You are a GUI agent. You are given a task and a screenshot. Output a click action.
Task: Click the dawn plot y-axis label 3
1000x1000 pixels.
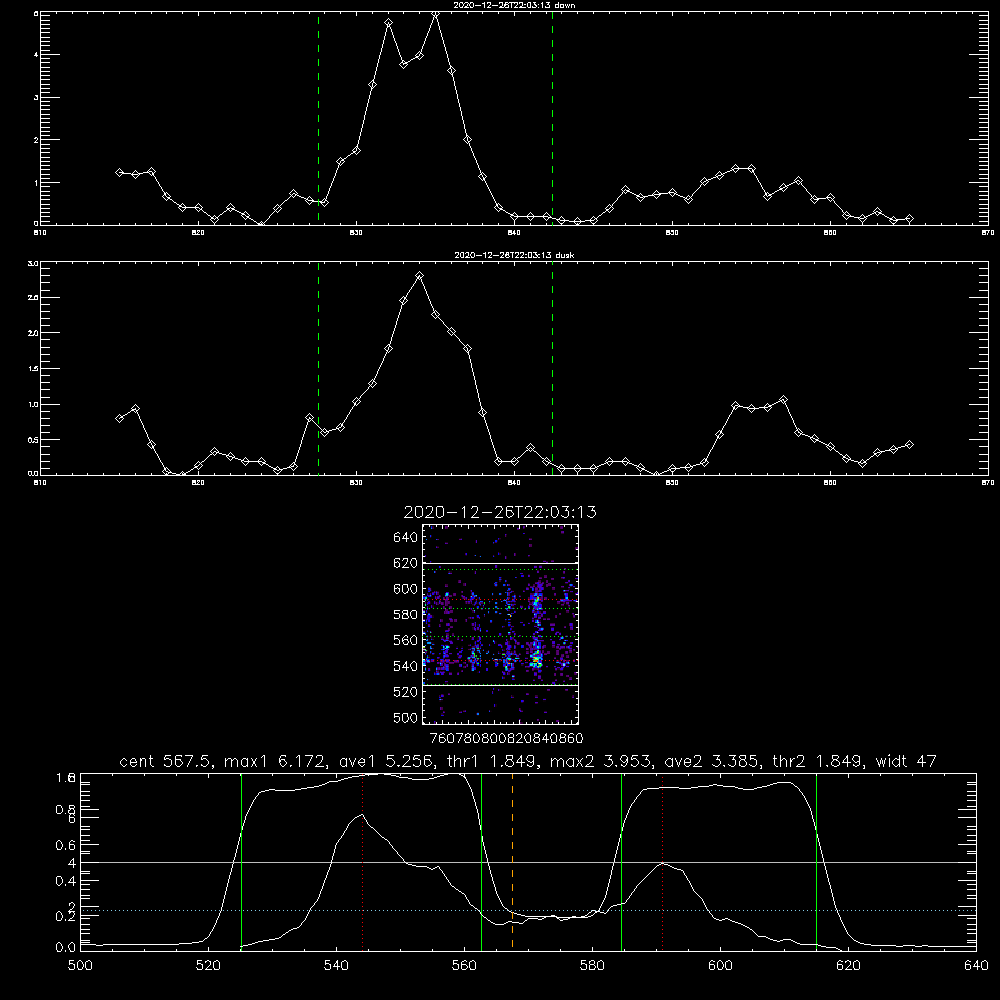pos(36,98)
